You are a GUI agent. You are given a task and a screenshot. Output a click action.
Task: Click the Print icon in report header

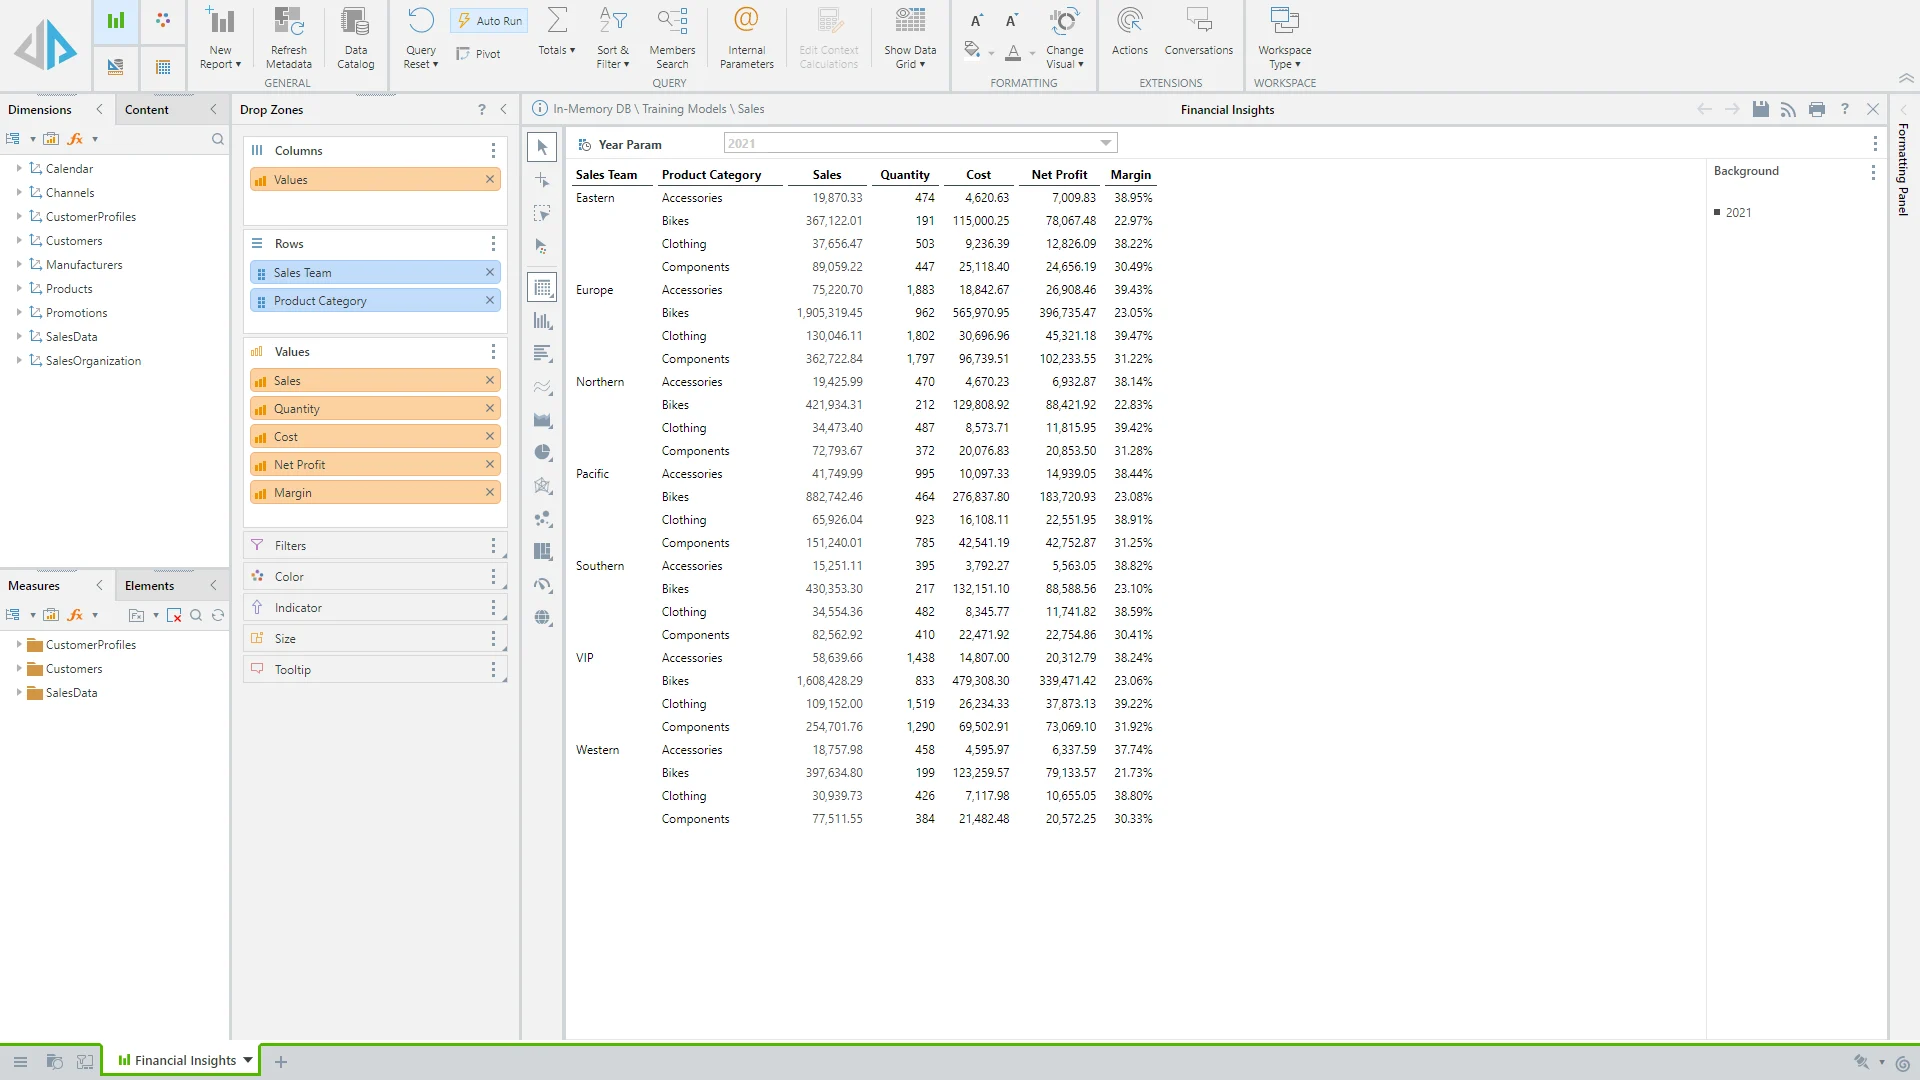[1817, 109]
